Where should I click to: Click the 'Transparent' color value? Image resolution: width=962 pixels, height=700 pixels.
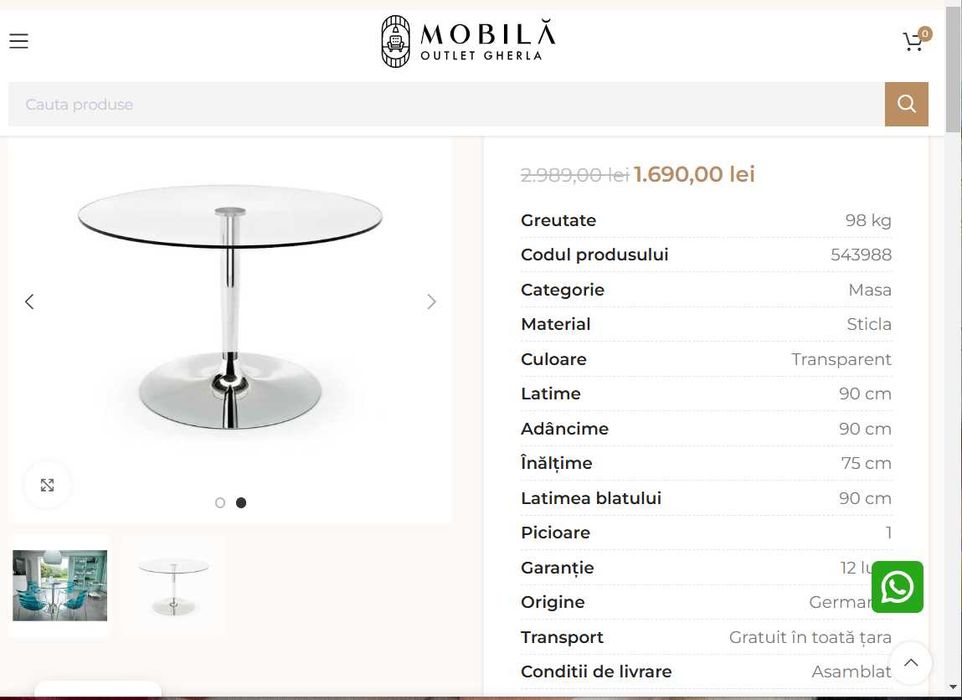841,359
